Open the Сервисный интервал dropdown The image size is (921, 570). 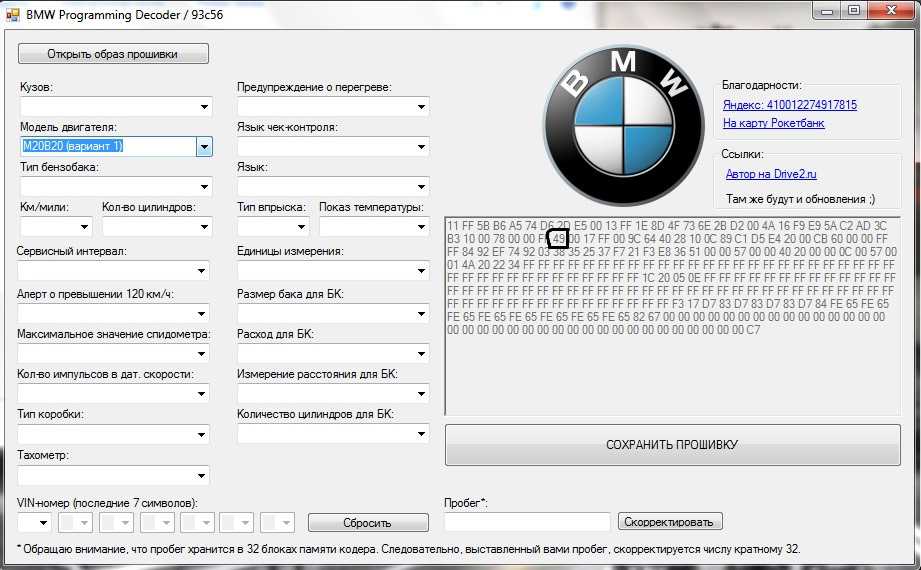[x=113, y=271]
